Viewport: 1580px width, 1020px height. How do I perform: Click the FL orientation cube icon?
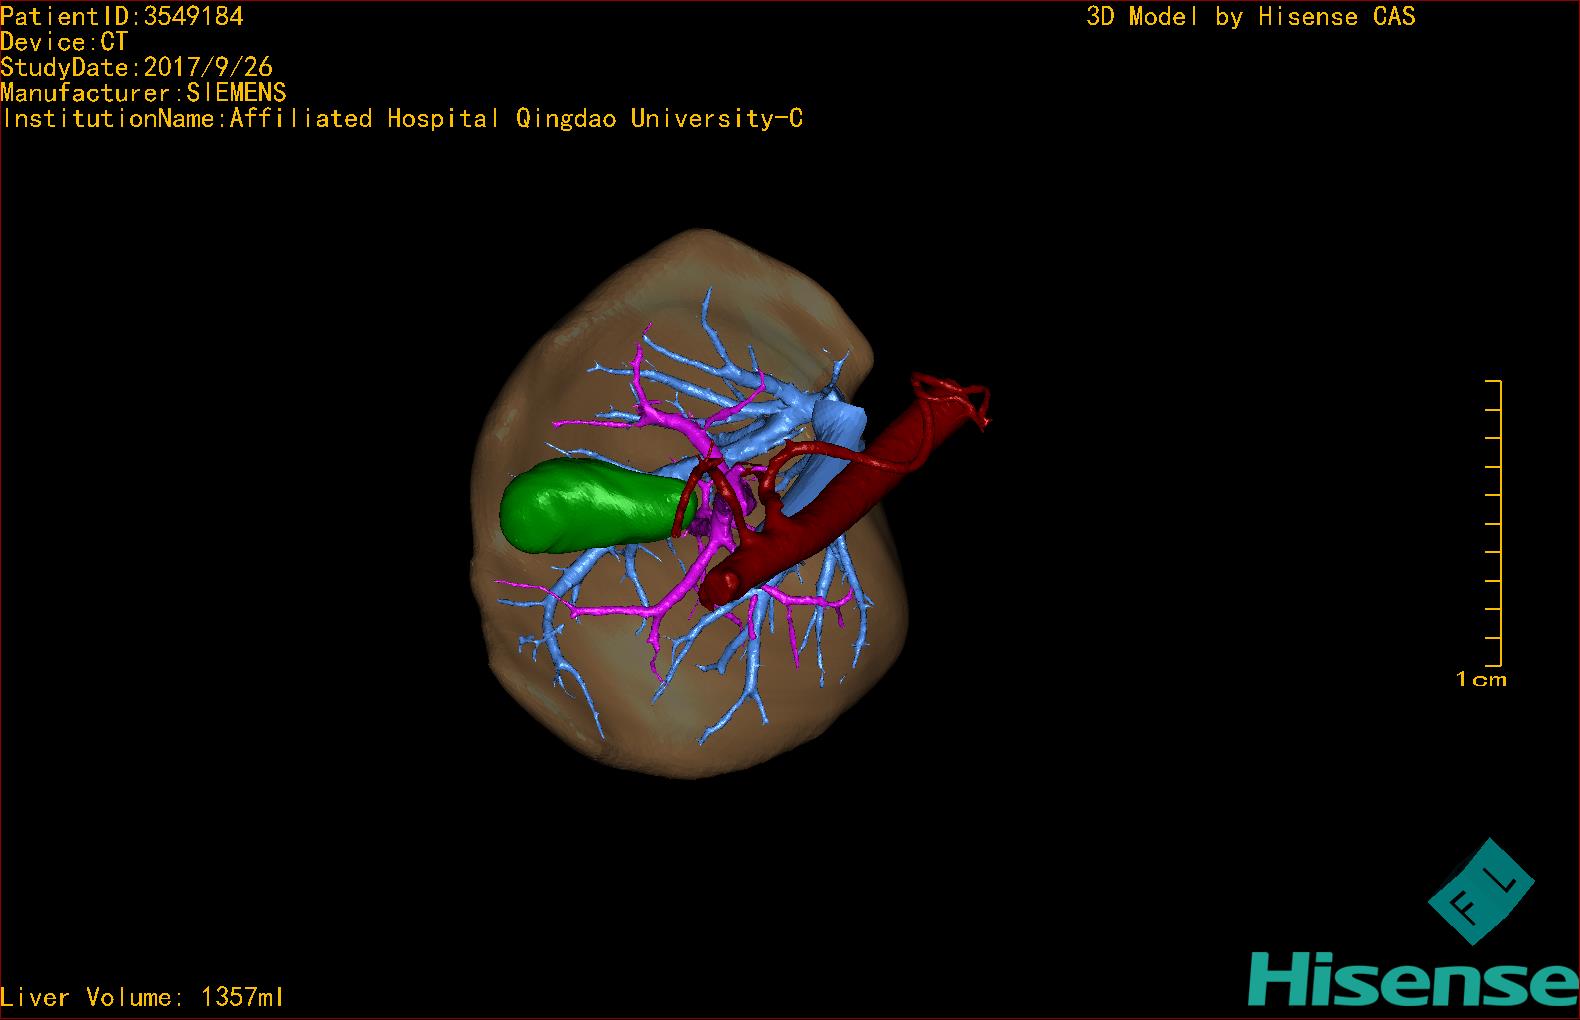pyautogui.click(x=1480, y=891)
